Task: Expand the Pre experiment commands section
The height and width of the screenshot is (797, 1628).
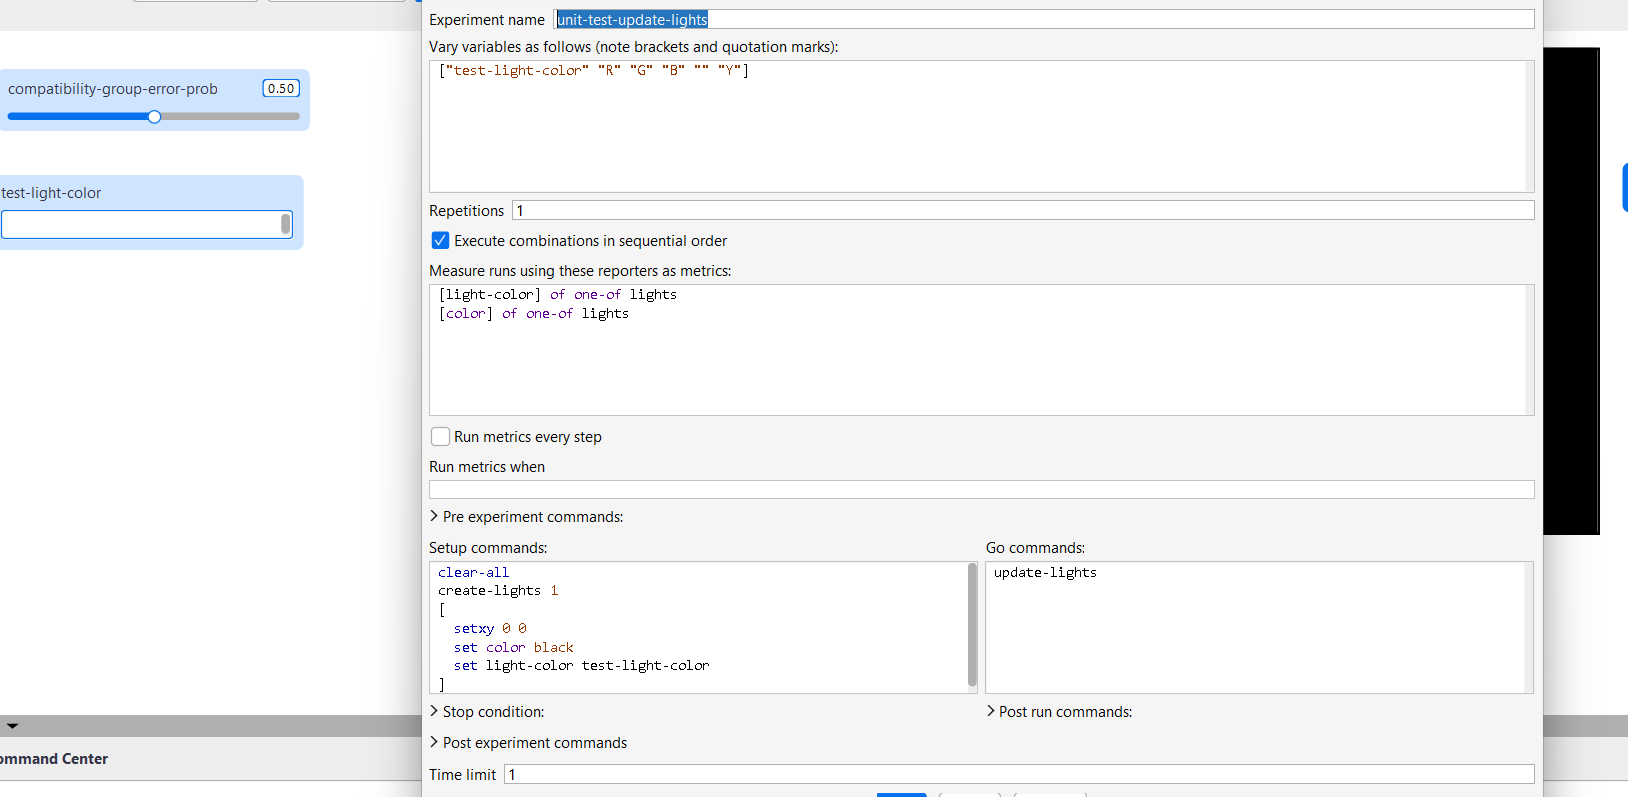Action: [x=435, y=517]
